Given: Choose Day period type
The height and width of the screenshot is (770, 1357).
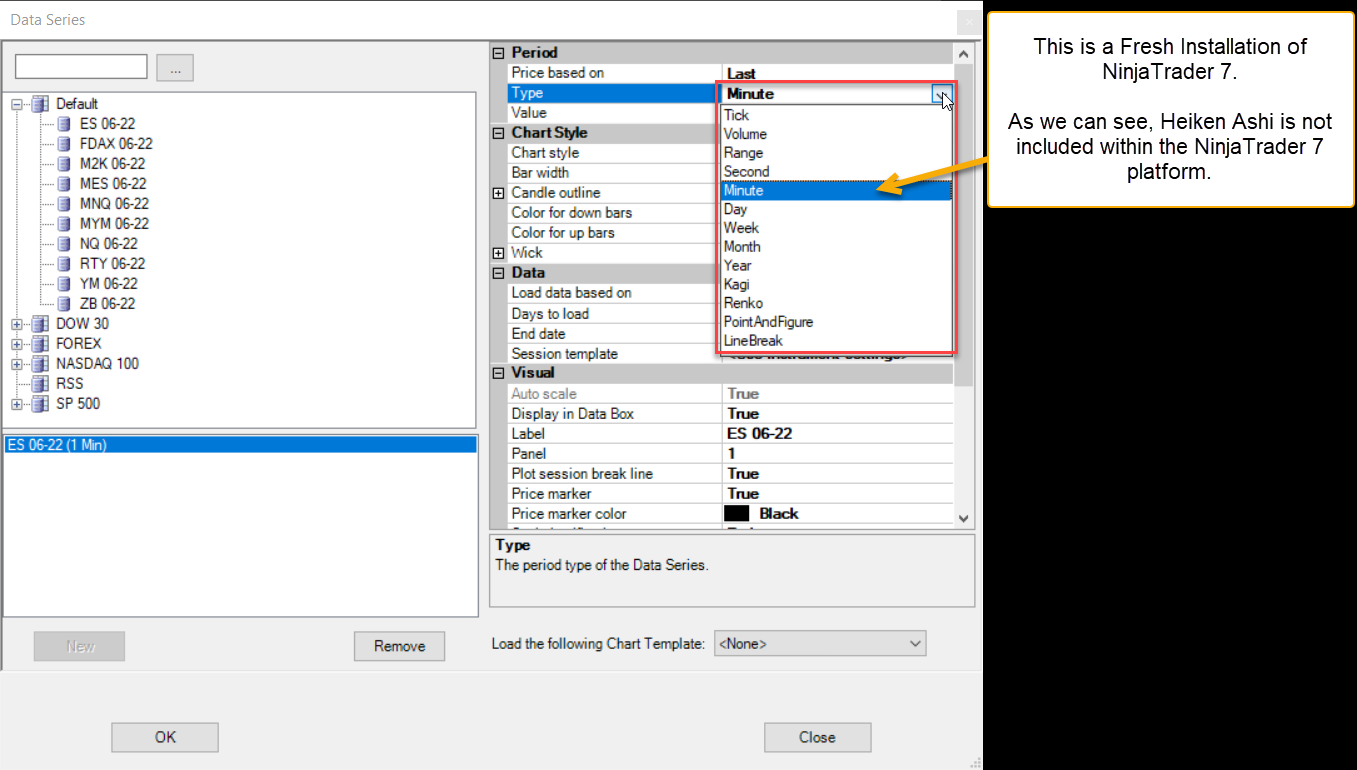Looking at the screenshot, I should [836, 210].
